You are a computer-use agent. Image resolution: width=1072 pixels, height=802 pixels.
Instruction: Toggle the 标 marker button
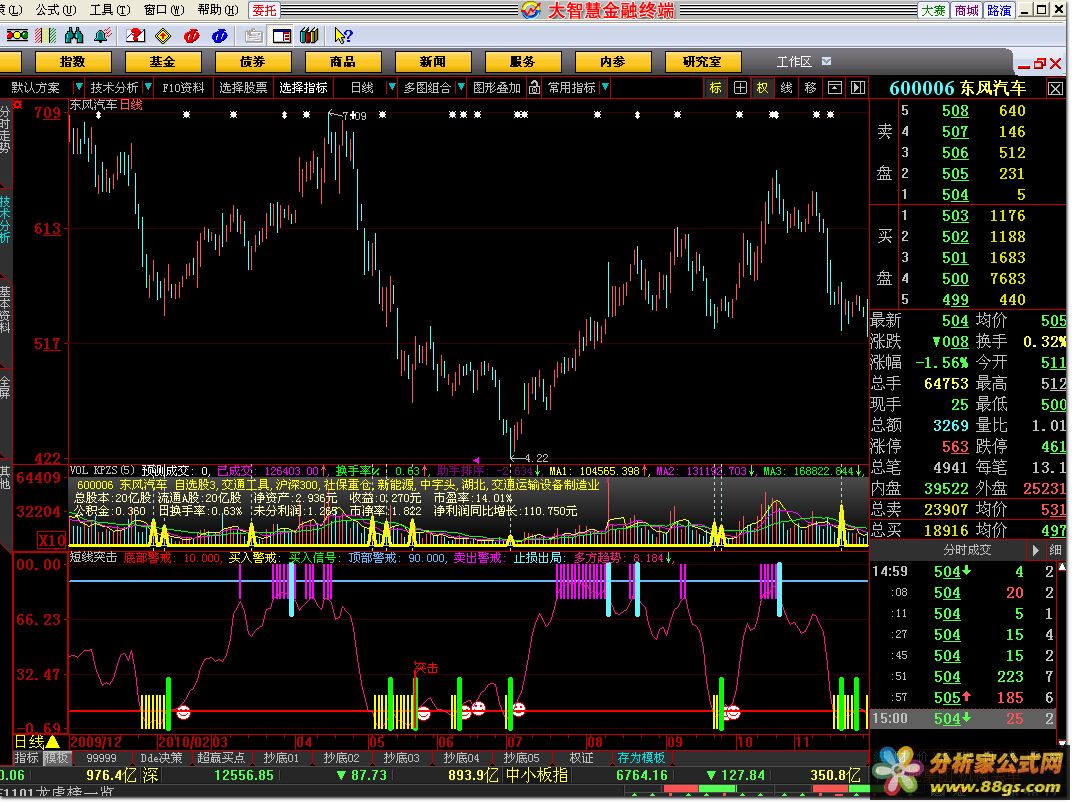click(716, 88)
